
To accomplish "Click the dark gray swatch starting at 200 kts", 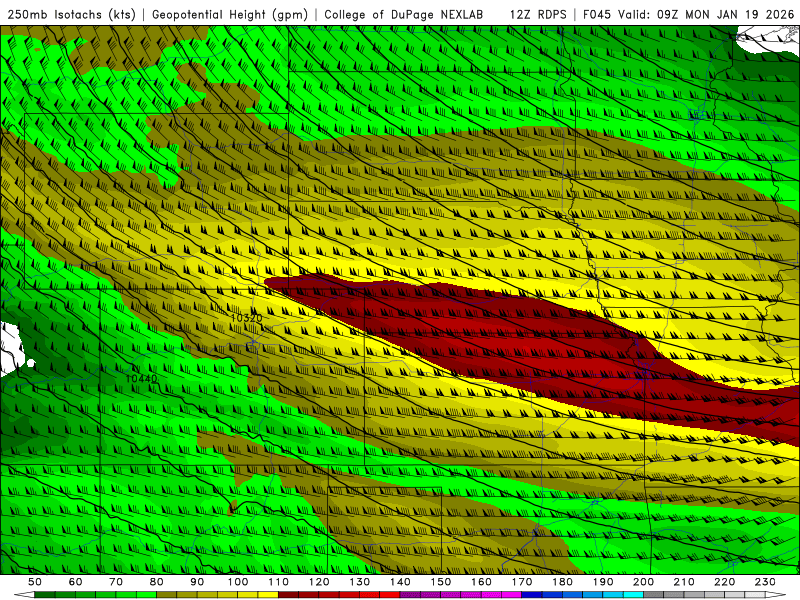I will (x=654, y=595).
